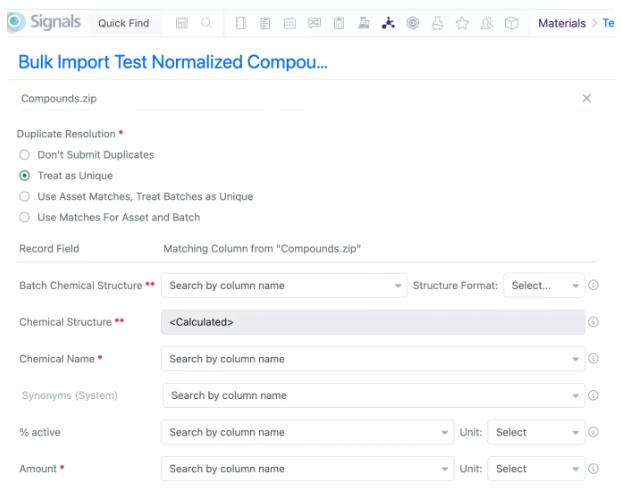Viewport: 621px width, 500px height.
Task: Show info for Chemical Structure field
Action: [x=593, y=322]
